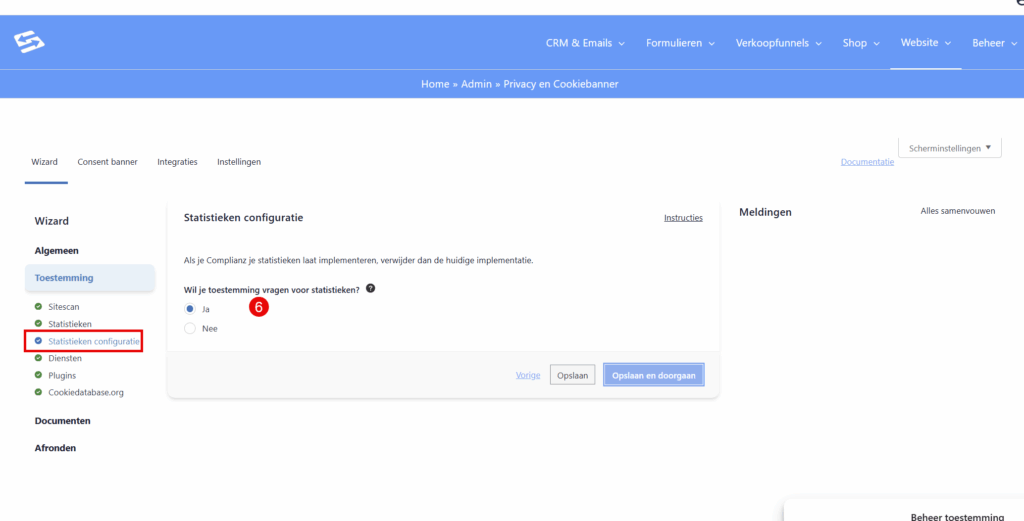The image size is (1024, 521).
Task: Open the Shop menu
Action: 861,43
